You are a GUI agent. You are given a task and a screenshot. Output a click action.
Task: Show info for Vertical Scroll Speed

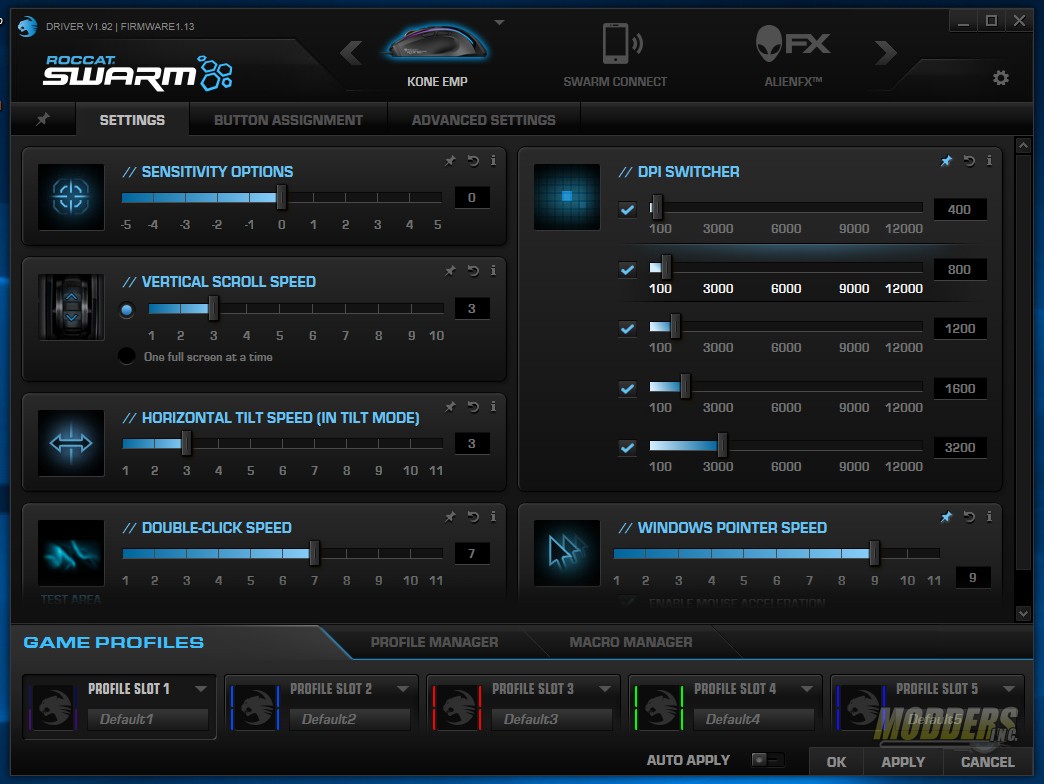pos(493,270)
